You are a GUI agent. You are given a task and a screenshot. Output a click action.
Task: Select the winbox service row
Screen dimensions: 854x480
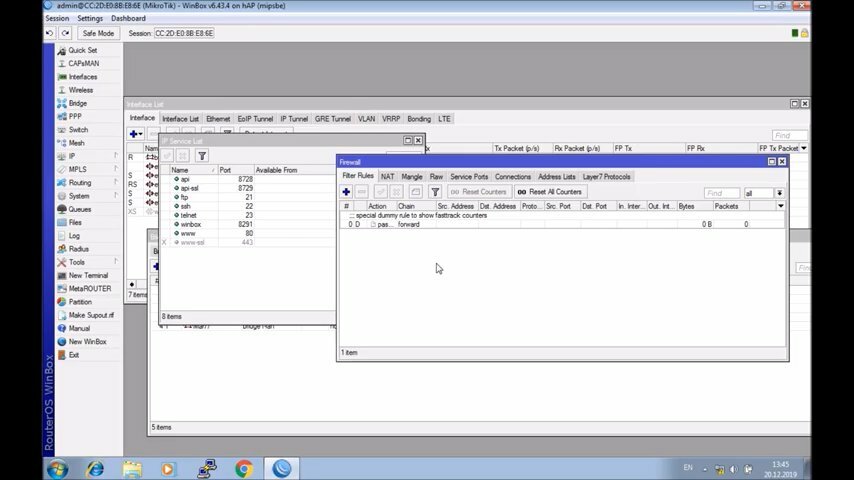(248, 224)
